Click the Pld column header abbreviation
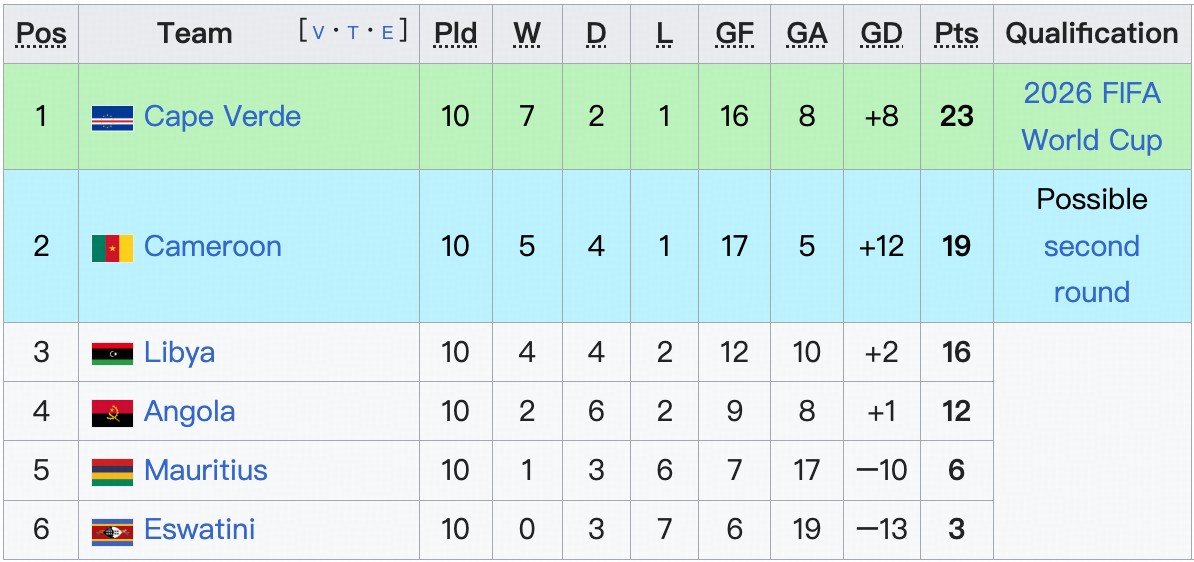 pos(455,33)
